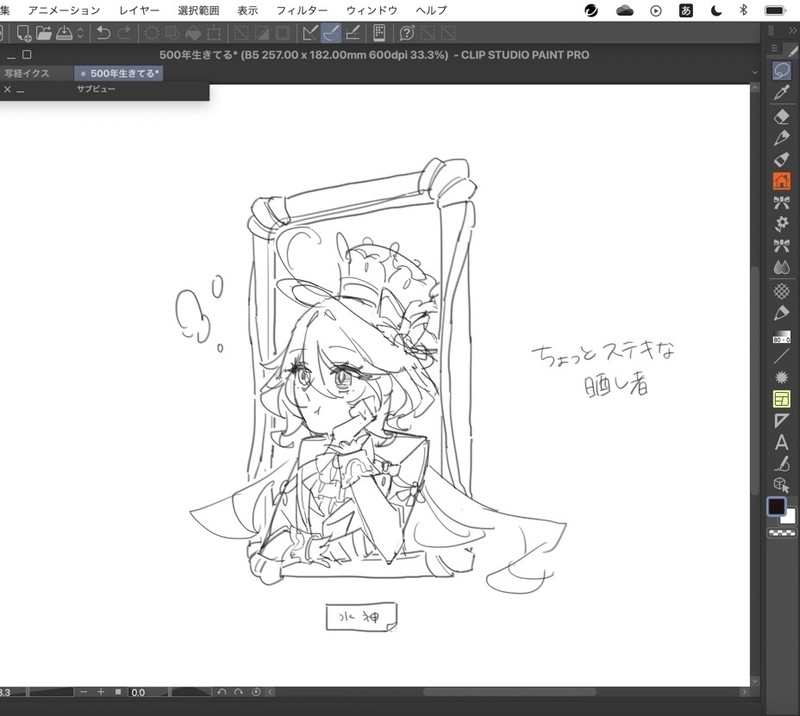
Task: Open smartphone connection icon in toolbar
Action: coord(379,33)
